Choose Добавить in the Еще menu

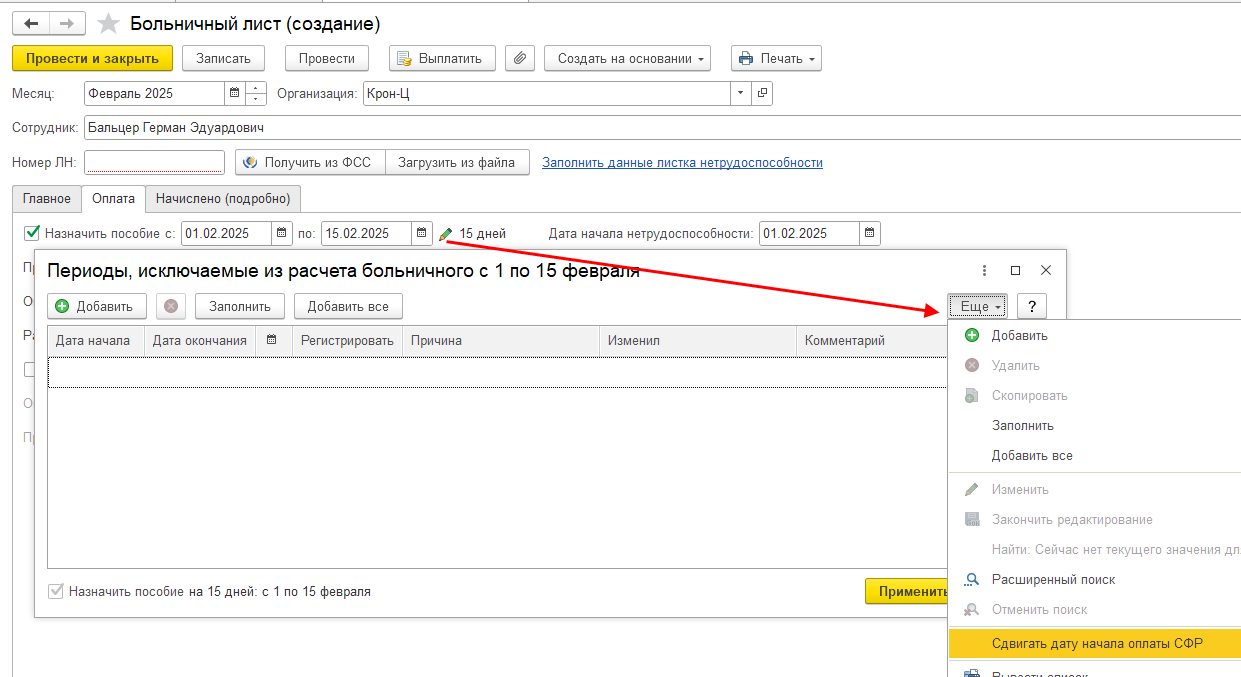(1095, 335)
